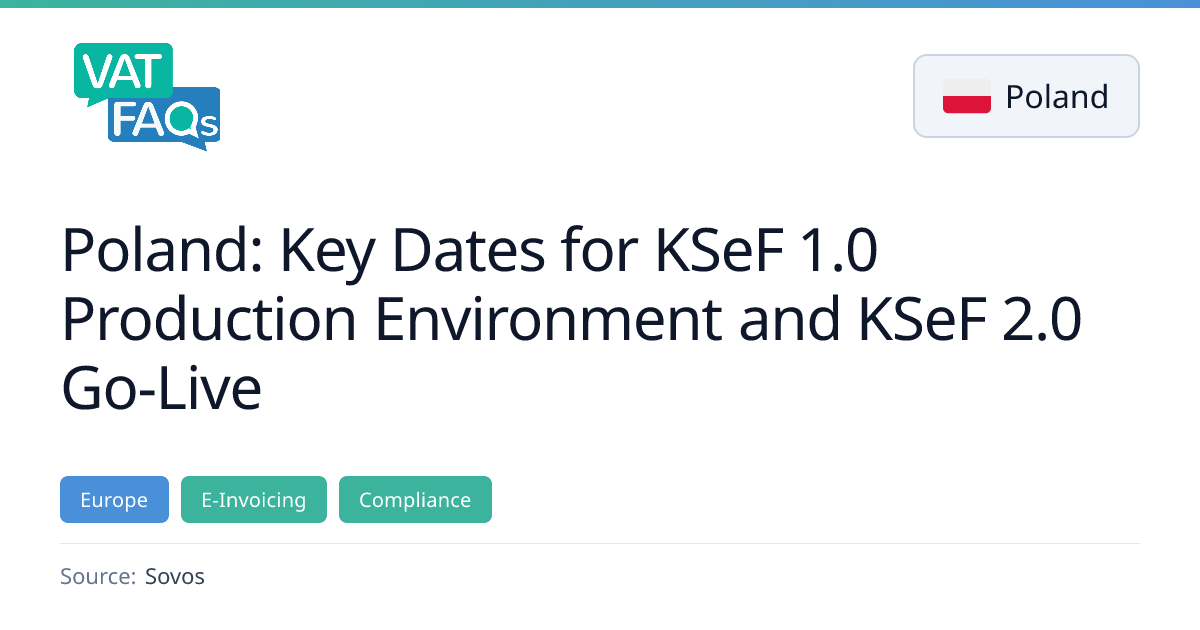Viewport: 1200px width, 630px height.
Task: Click KSeF 1.0 in the title
Action: click(765, 251)
